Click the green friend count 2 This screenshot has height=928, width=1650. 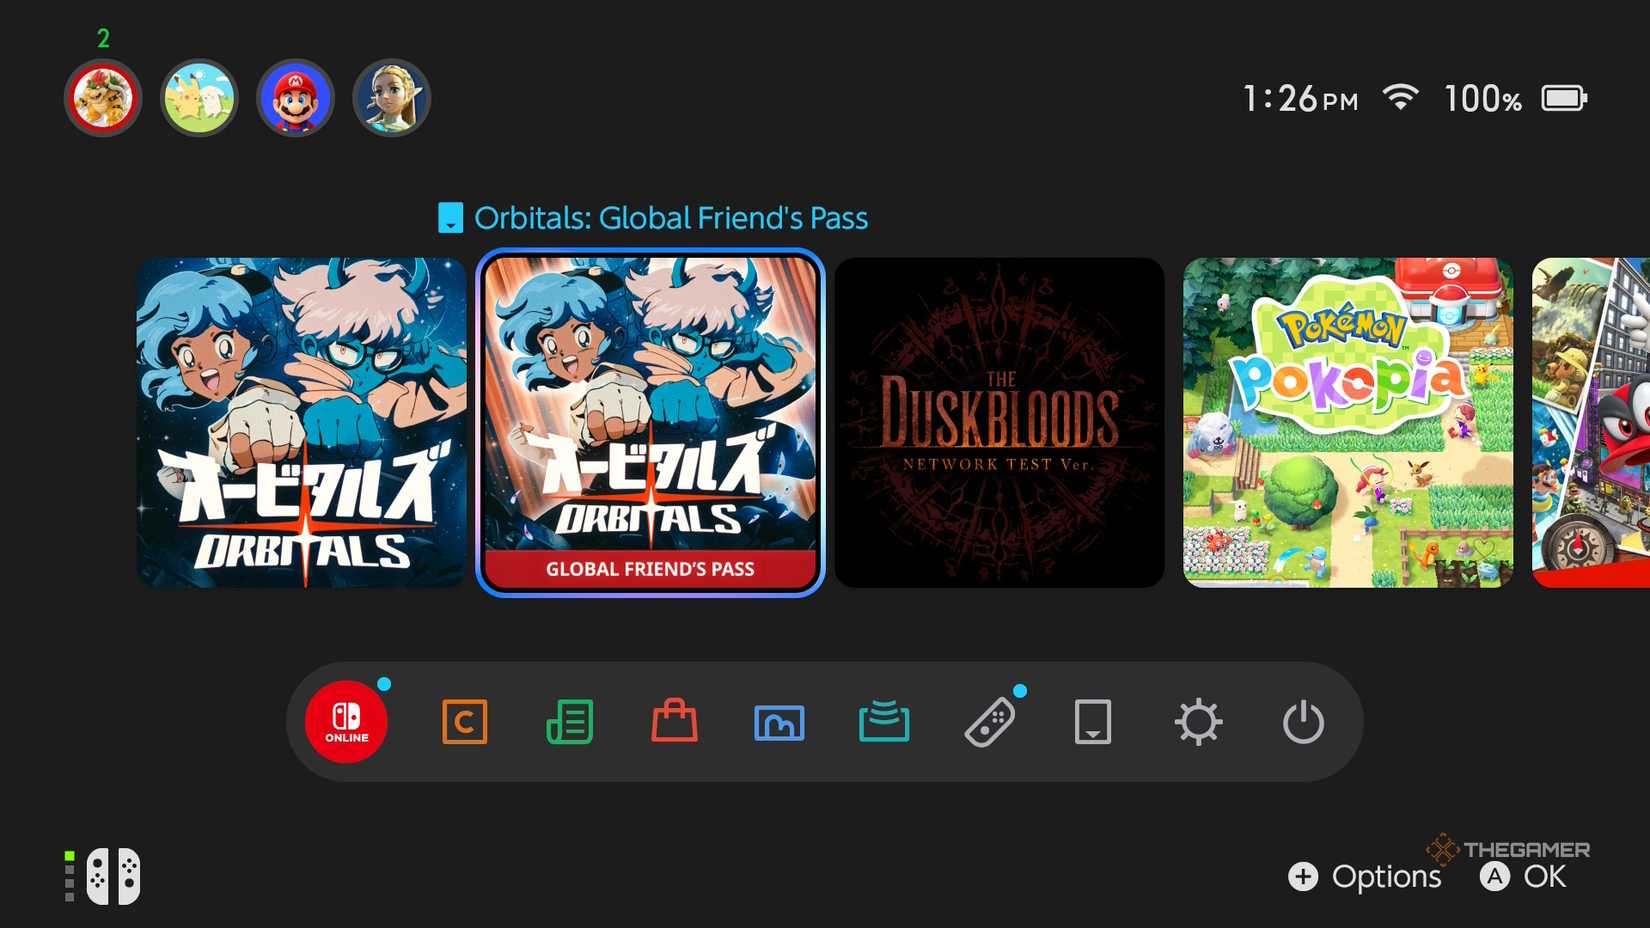(x=103, y=39)
